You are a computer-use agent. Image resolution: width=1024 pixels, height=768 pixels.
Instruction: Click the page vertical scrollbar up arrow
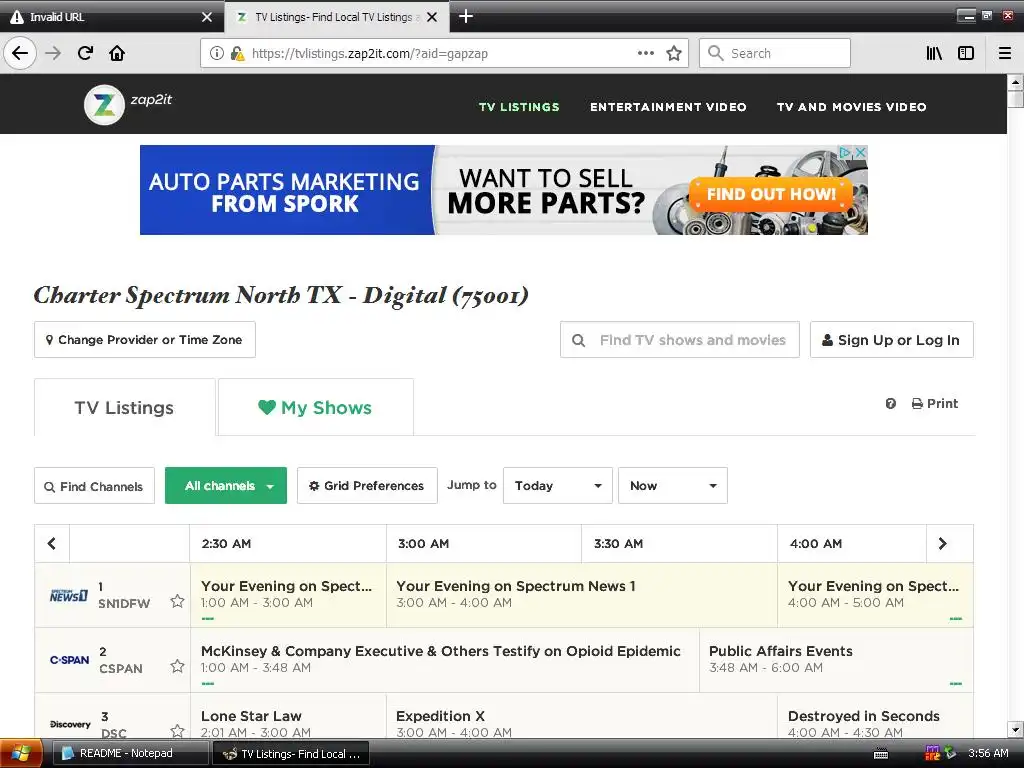click(1015, 83)
